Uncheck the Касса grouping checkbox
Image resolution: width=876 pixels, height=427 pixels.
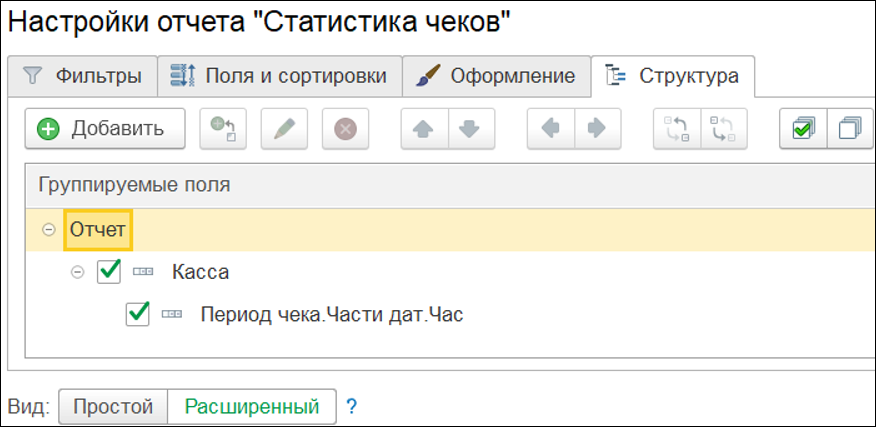[109, 272]
